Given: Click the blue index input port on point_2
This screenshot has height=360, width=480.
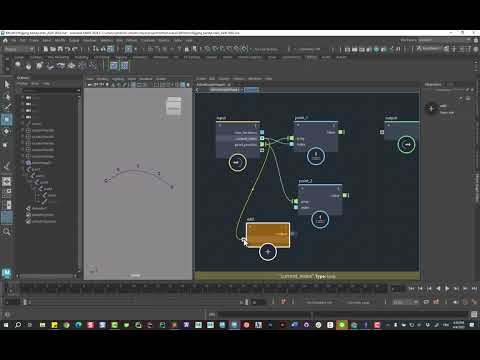Looking at the screenshot, I should 296,207.
